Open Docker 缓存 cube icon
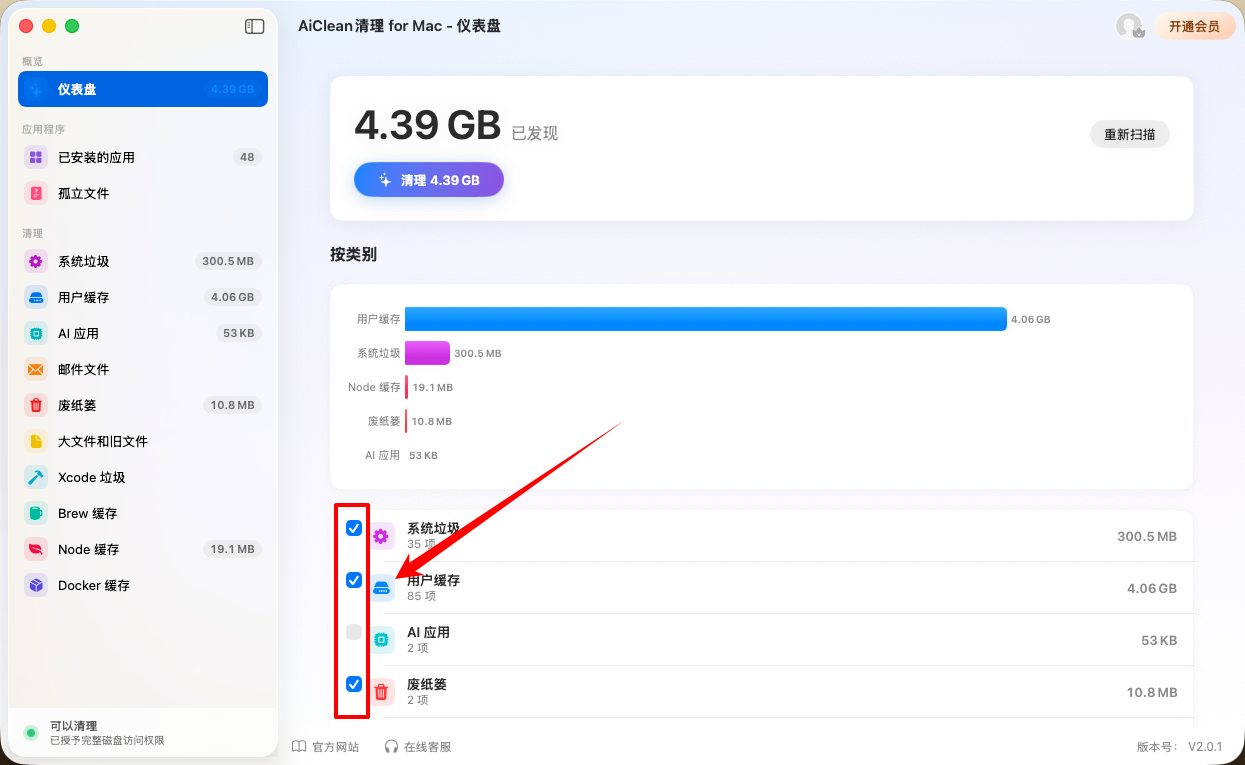 36,585
